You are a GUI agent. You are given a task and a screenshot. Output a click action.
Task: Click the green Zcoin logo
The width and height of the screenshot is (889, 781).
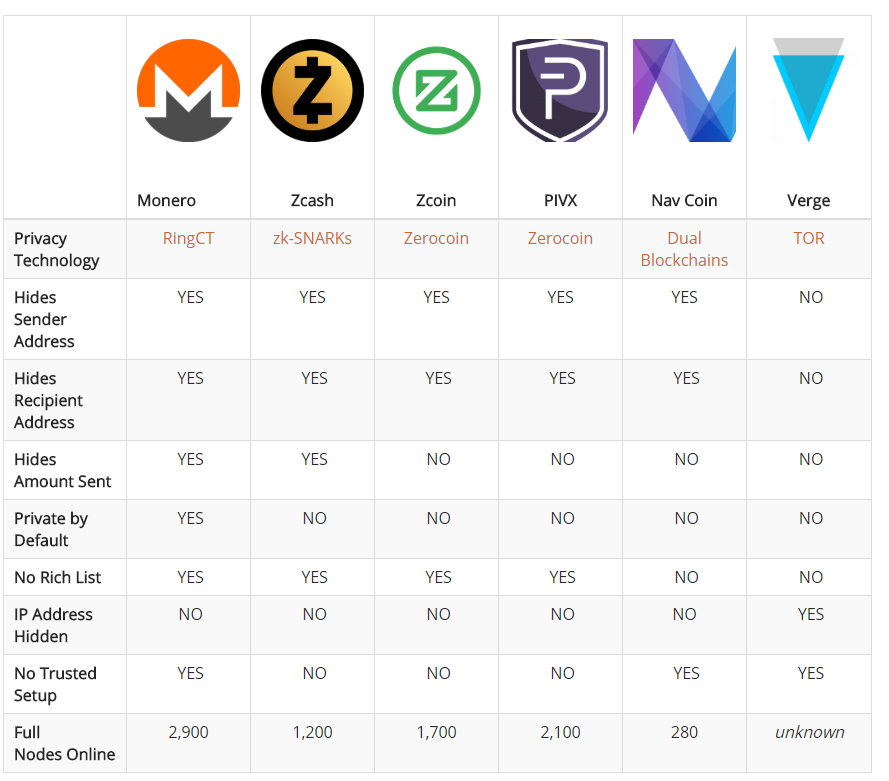(437, 91)
